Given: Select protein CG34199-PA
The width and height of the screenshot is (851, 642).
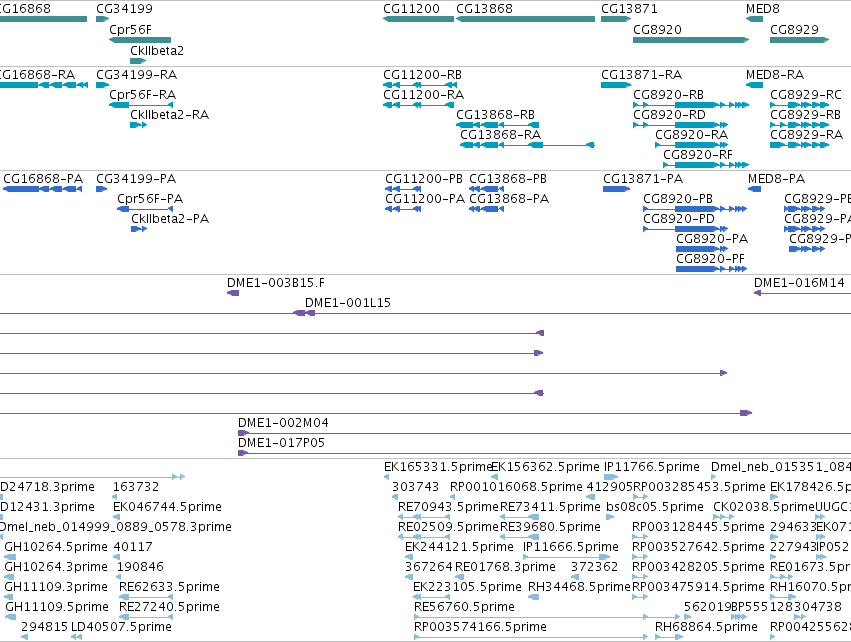Looking at the screenshot, I should pos(101,189).
